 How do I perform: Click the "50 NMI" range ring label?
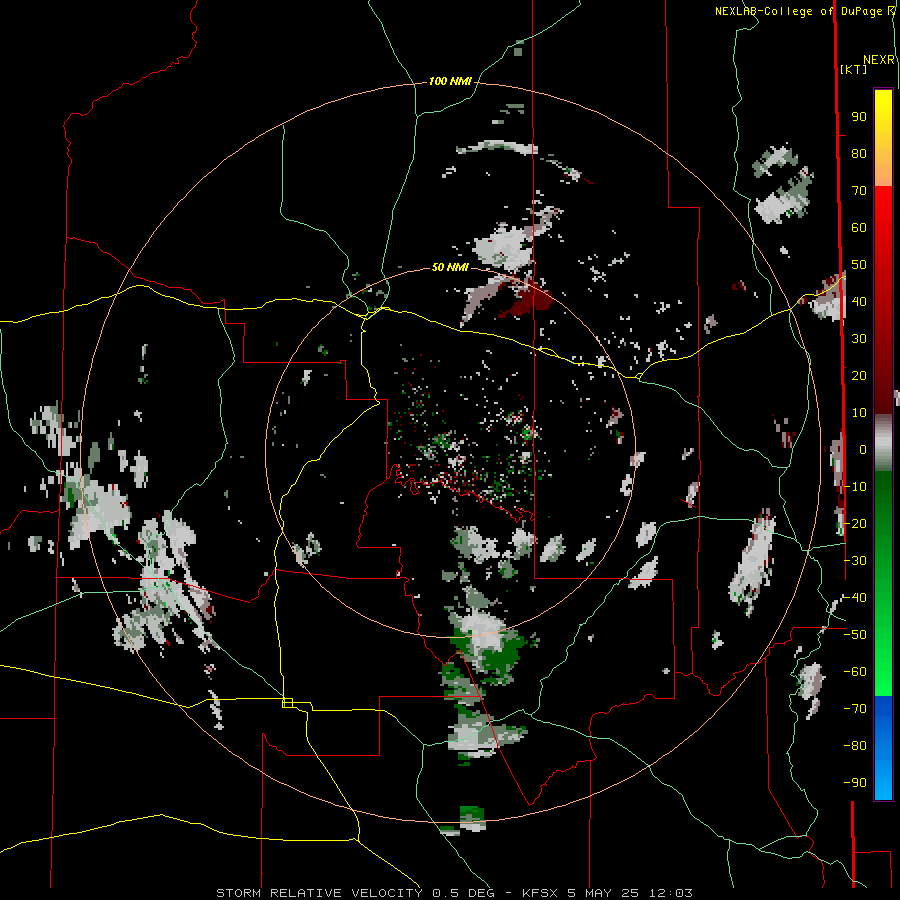tap(450, 267)
